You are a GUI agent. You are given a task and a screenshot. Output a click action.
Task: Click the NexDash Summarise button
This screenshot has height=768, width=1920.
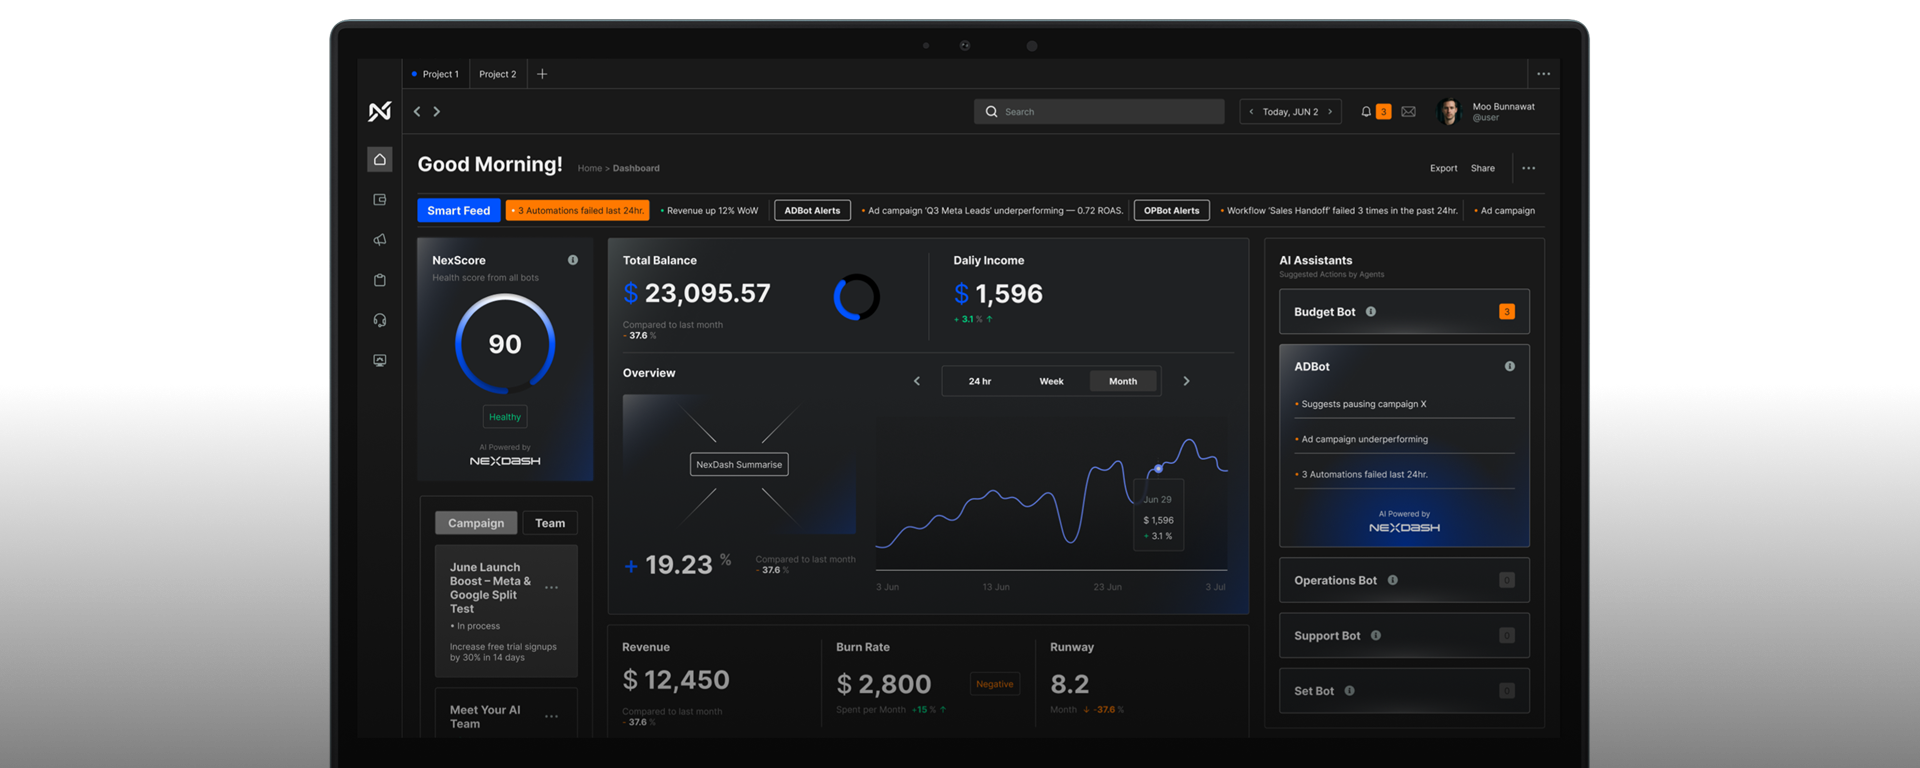point(739,464)
